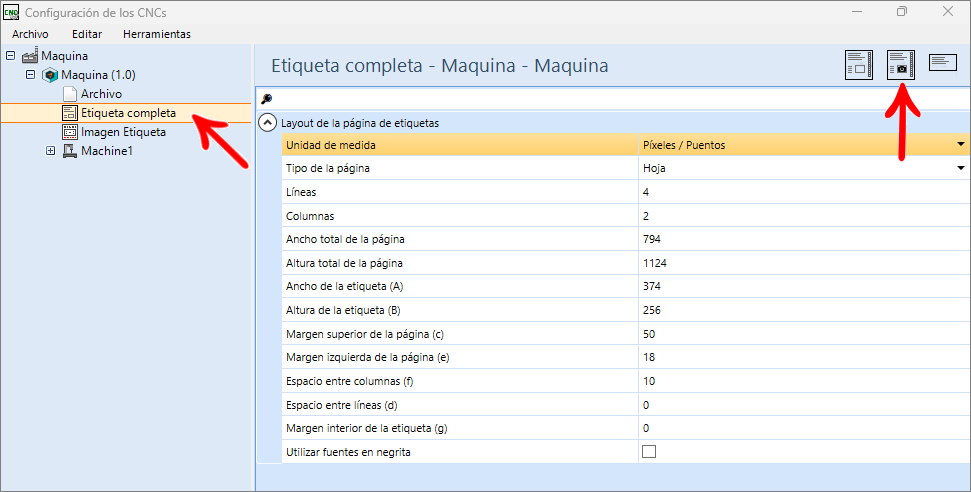971x492 pixels.
Task: Click the factory icon beside root Maquina
Action: pyautogui.click(x=30, y=56)
